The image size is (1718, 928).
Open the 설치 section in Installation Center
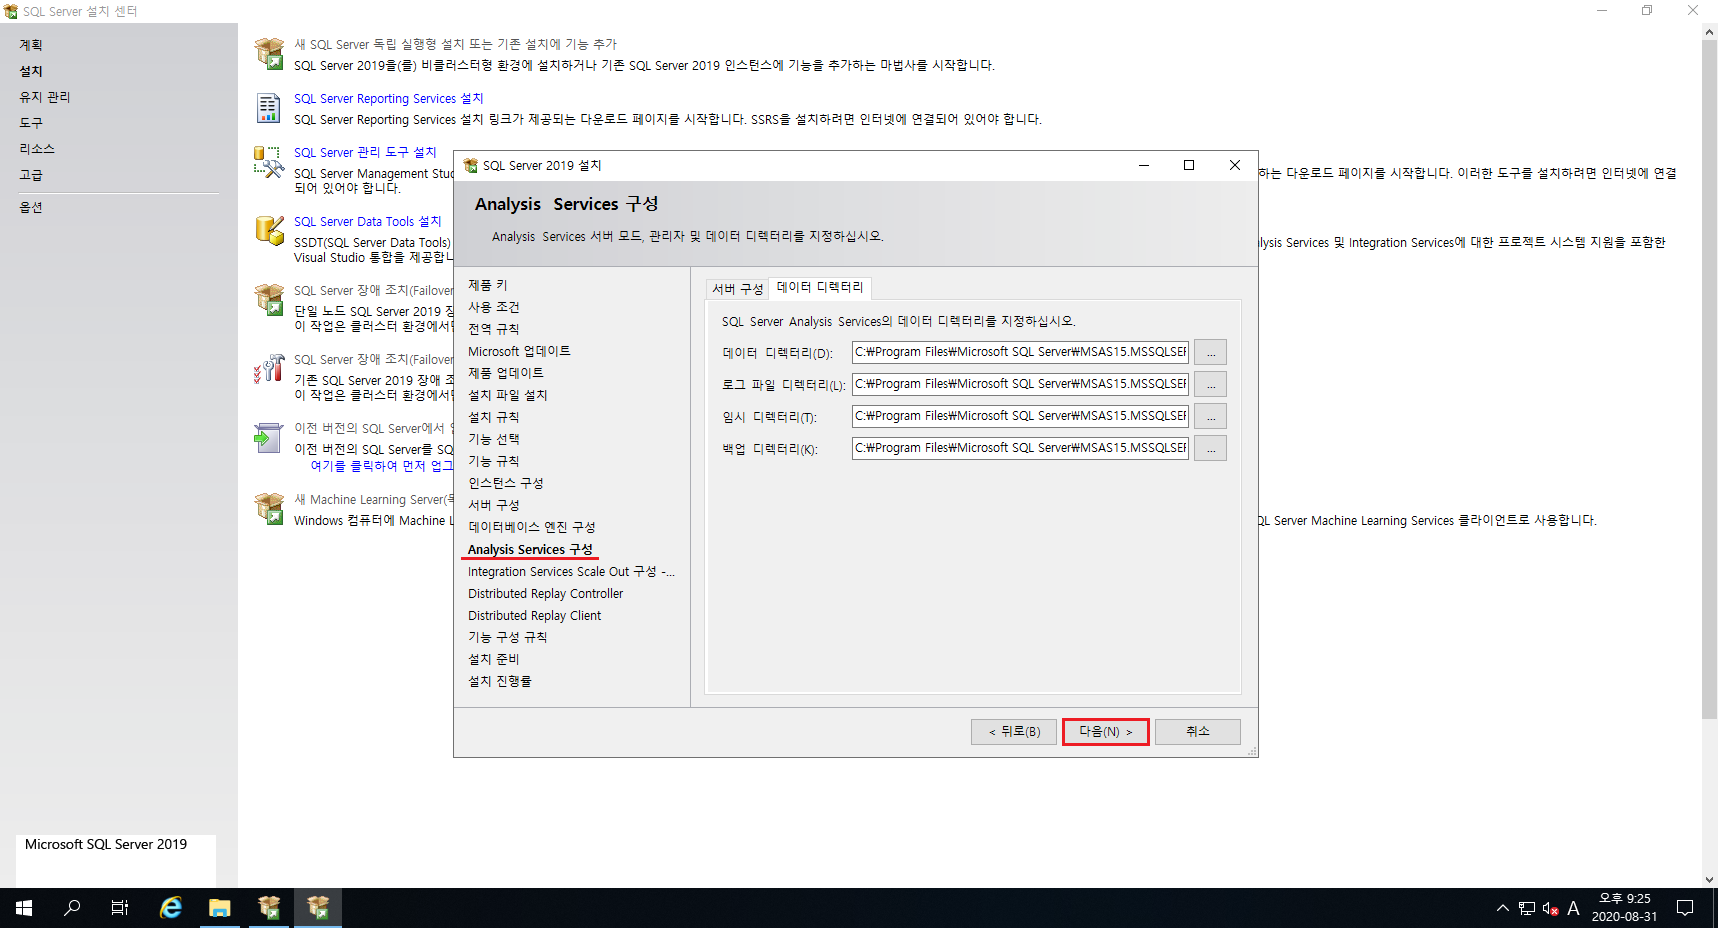31,71
